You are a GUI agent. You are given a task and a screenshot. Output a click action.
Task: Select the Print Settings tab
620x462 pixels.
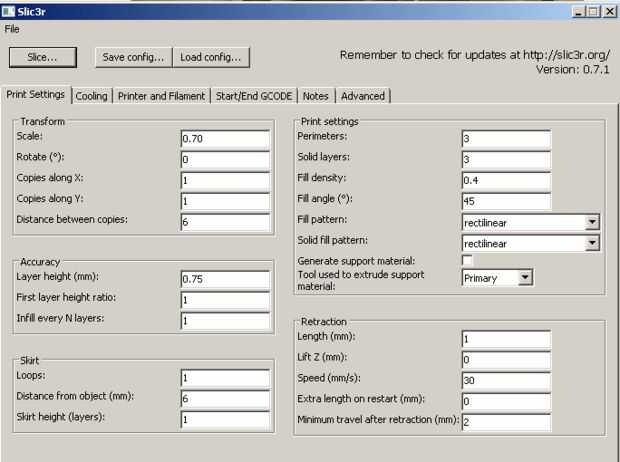tap(36, 95)
